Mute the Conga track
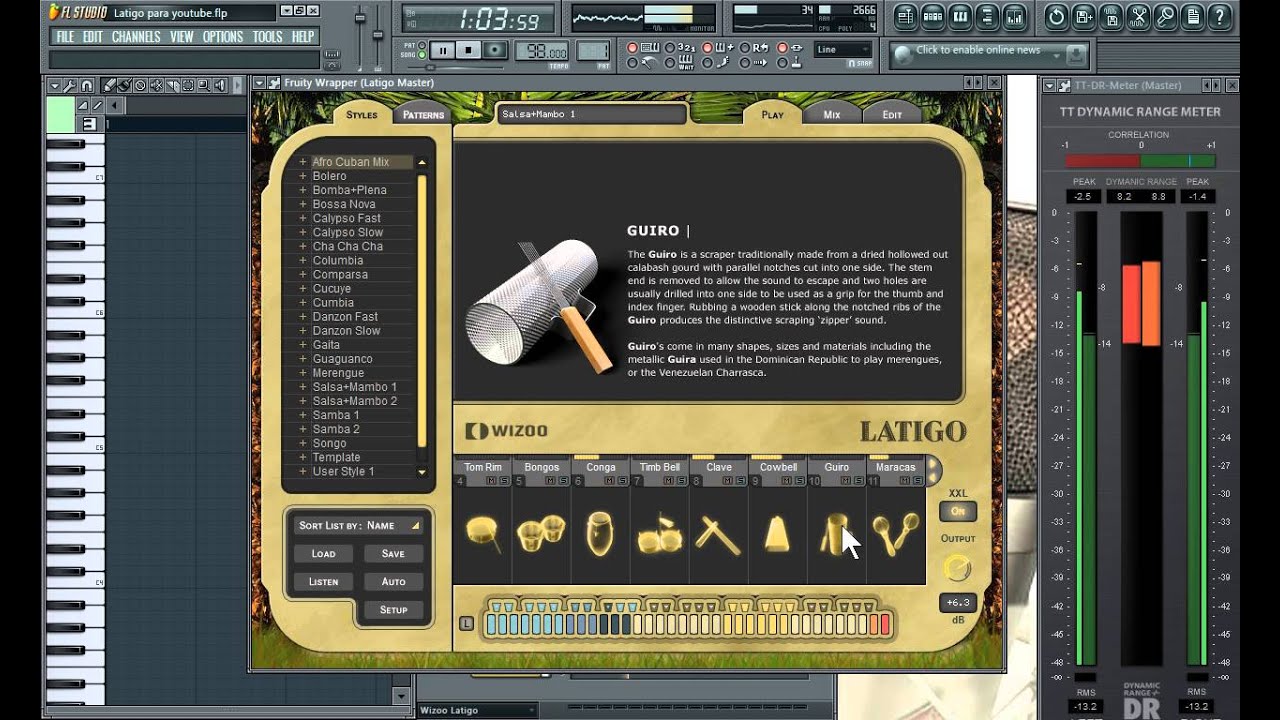 (610, 480)
